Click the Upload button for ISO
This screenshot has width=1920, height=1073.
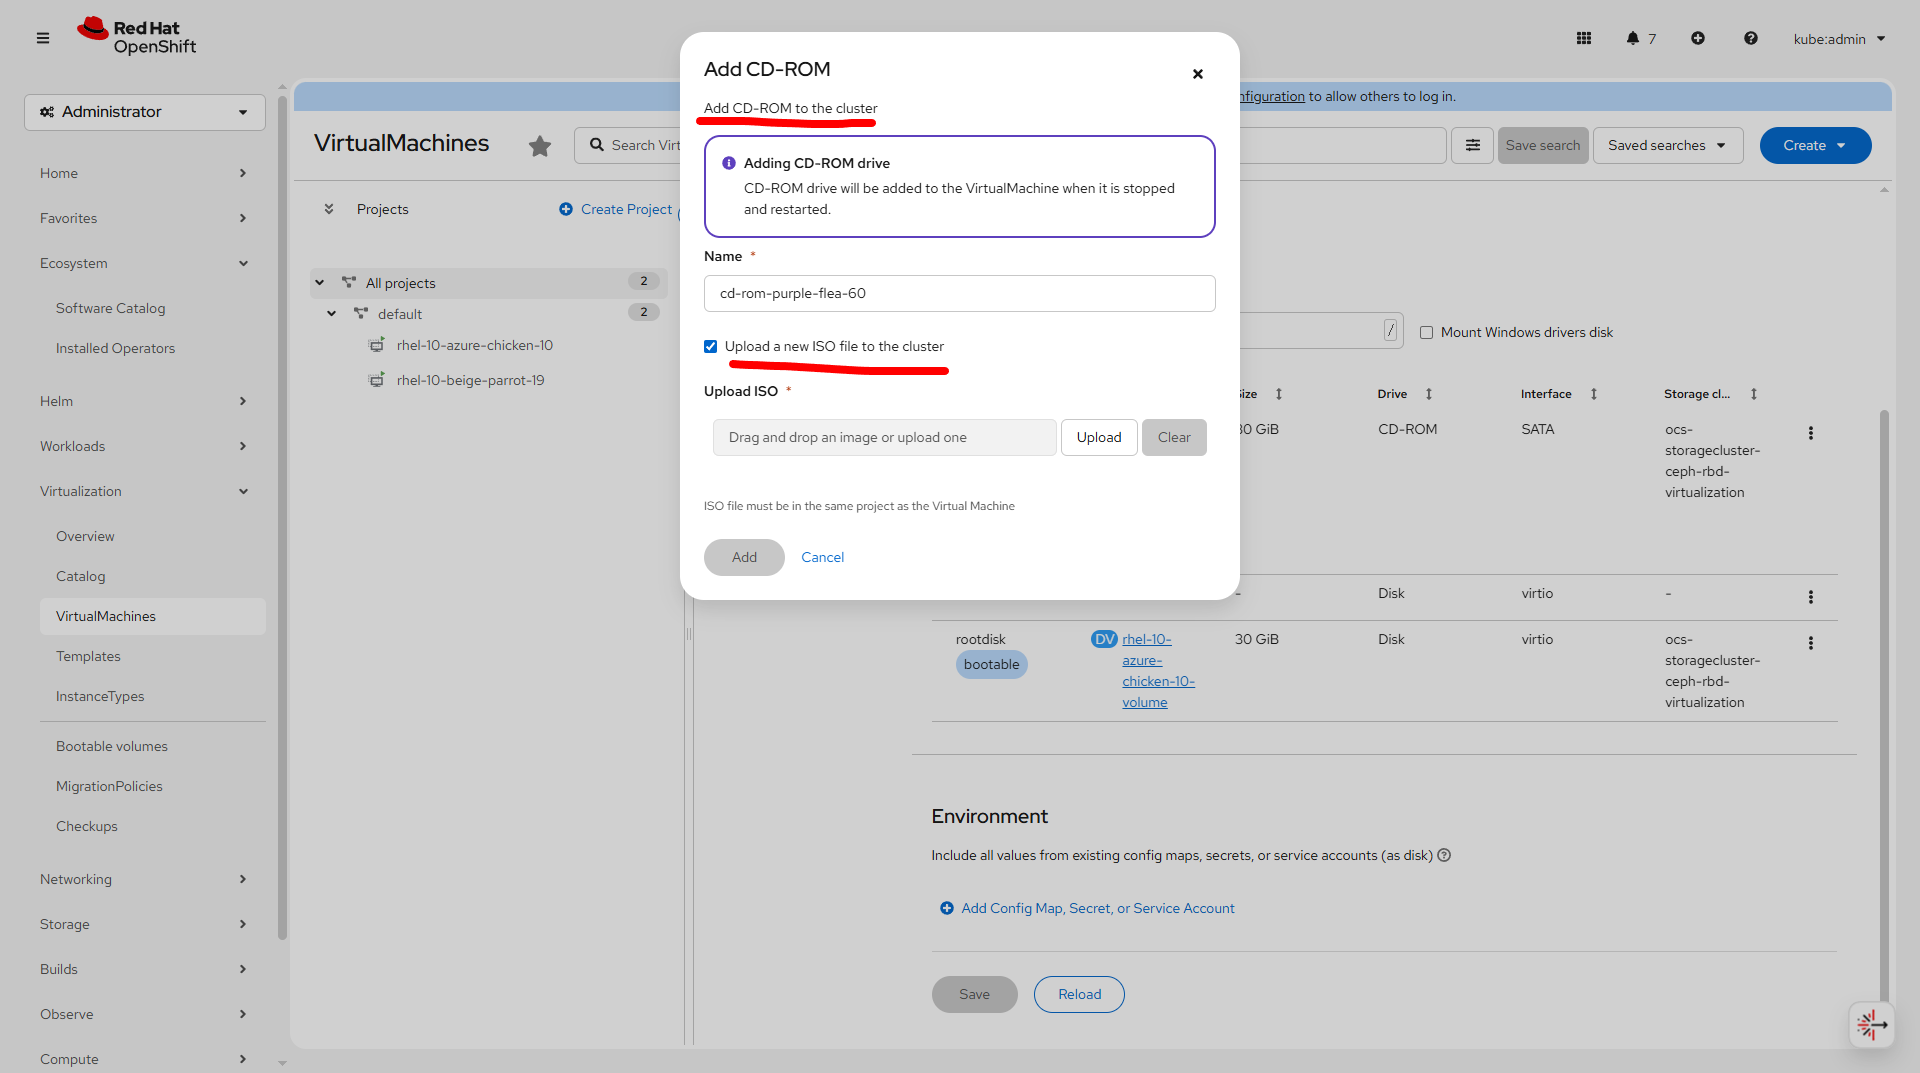pyautogui.click(x=1099, y=438)
